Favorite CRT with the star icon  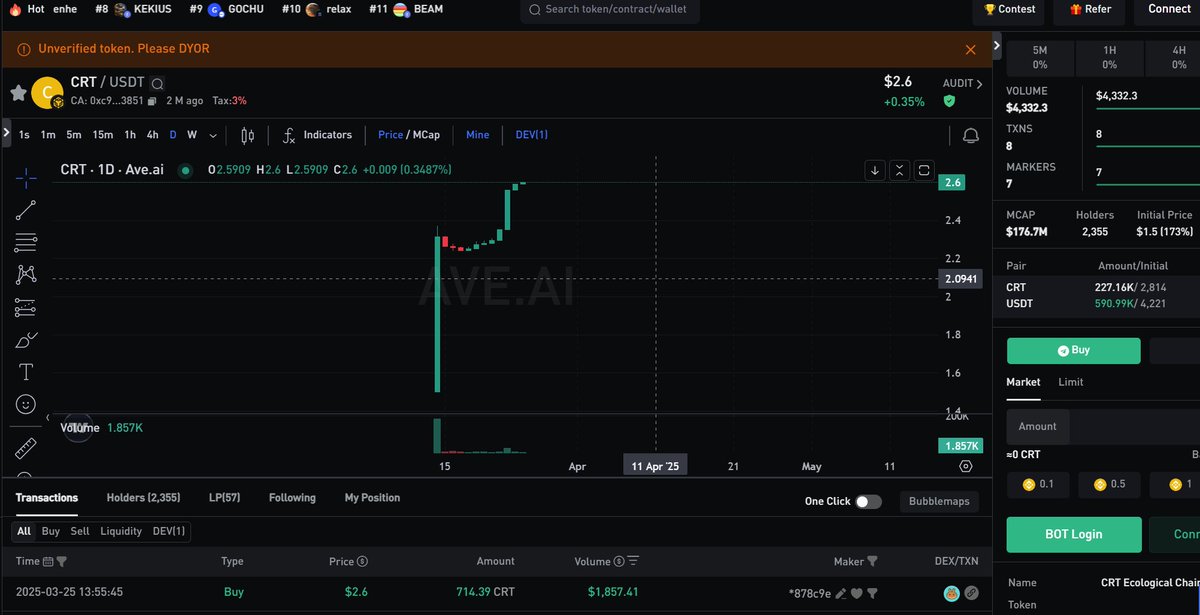pyautogui.click(x=18, y=93)
